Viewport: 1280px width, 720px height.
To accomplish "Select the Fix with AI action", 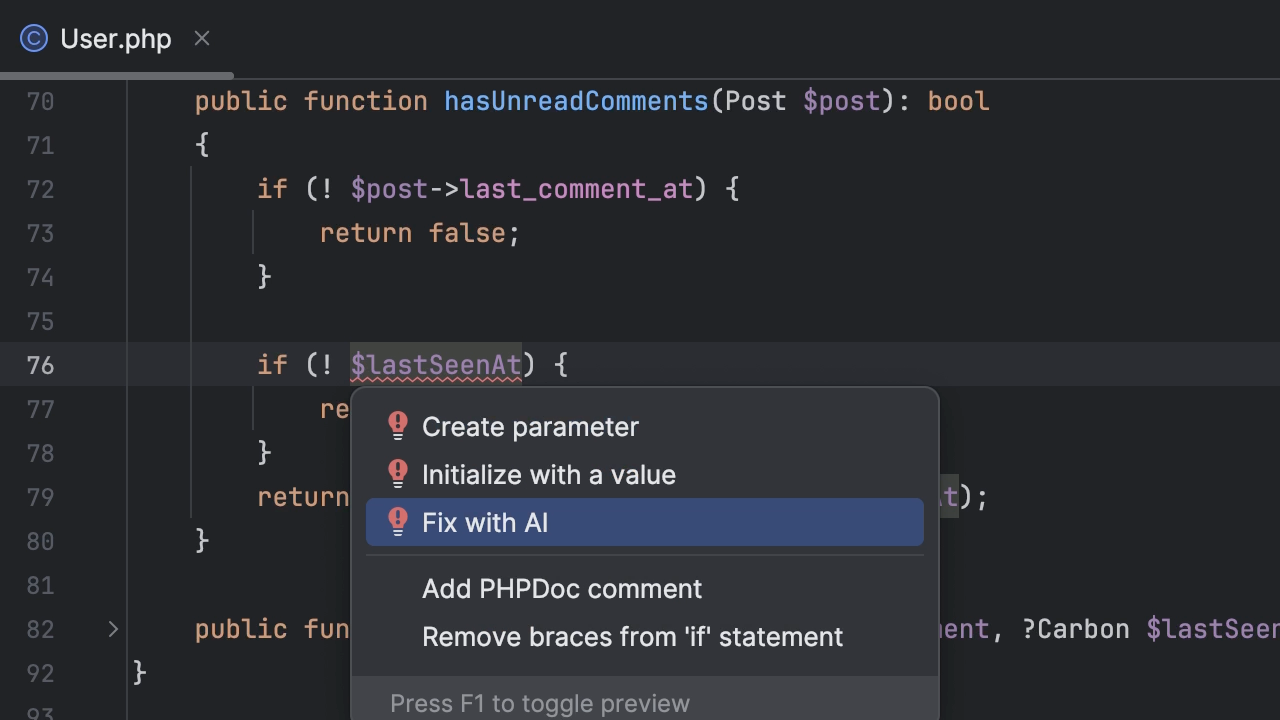I will (645, 522).
